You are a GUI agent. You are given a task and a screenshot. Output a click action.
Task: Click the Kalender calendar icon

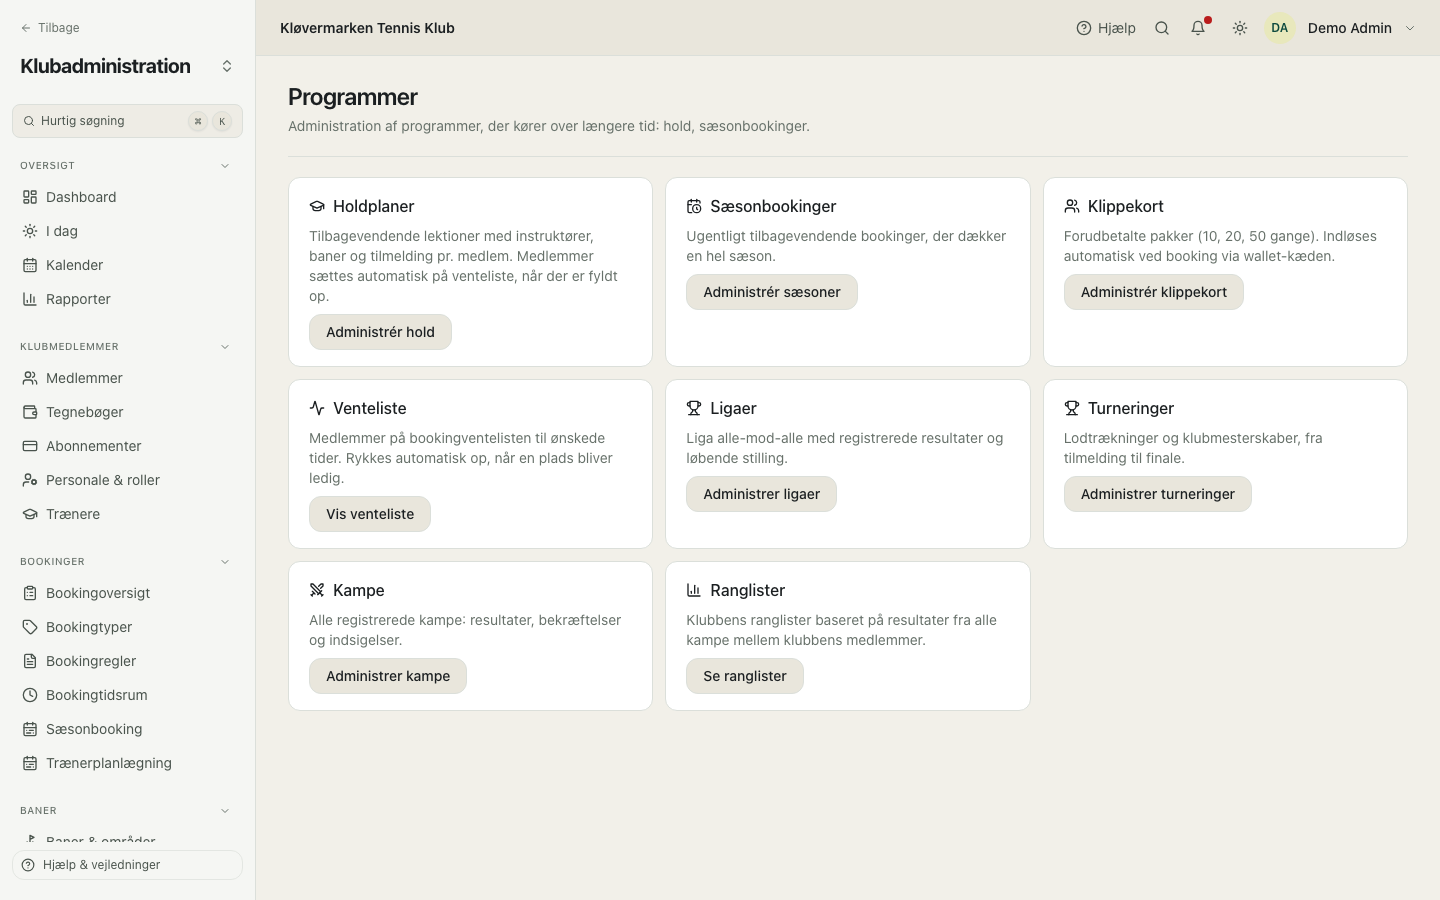tap(30, 265)
